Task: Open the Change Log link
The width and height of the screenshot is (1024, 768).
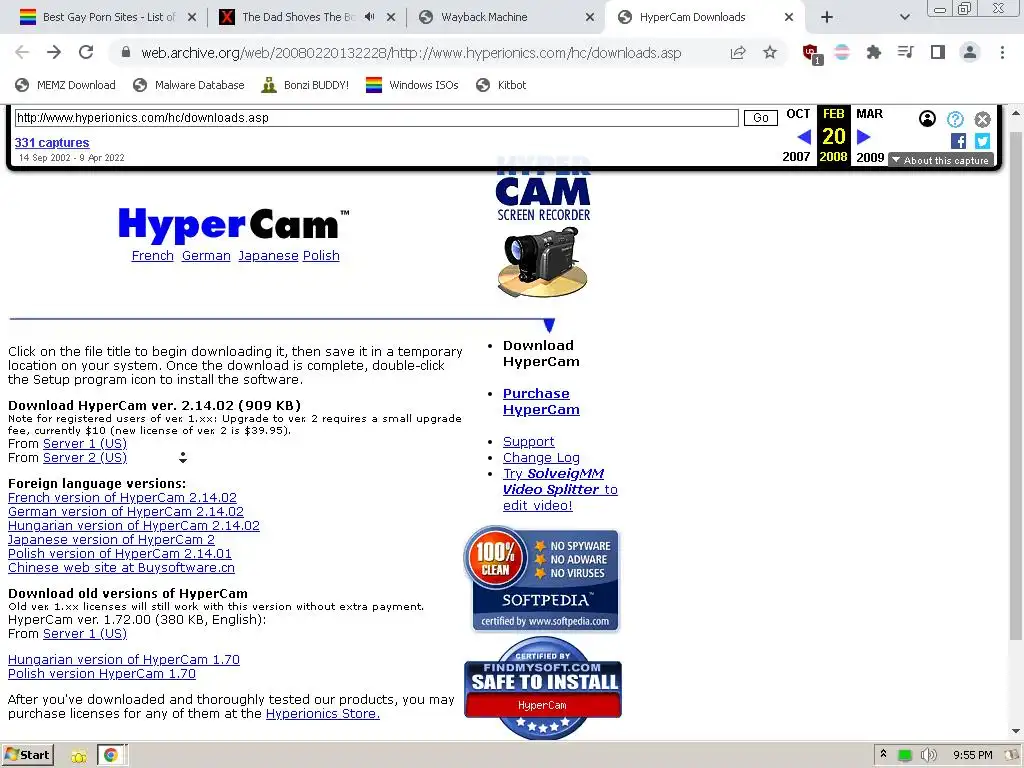Action: tap(541, 458)
